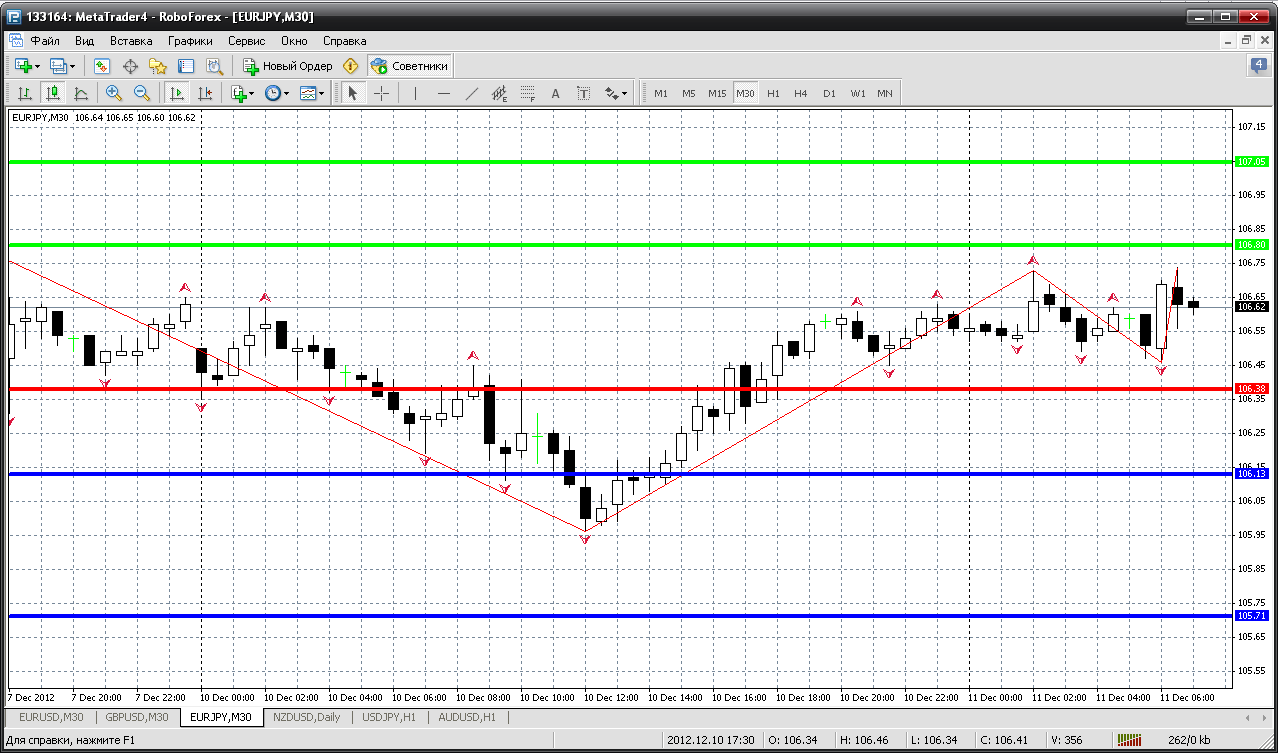1278x753 pixels.
Task: Expand the periodicity clock dropdown
Action: (287, 94)
